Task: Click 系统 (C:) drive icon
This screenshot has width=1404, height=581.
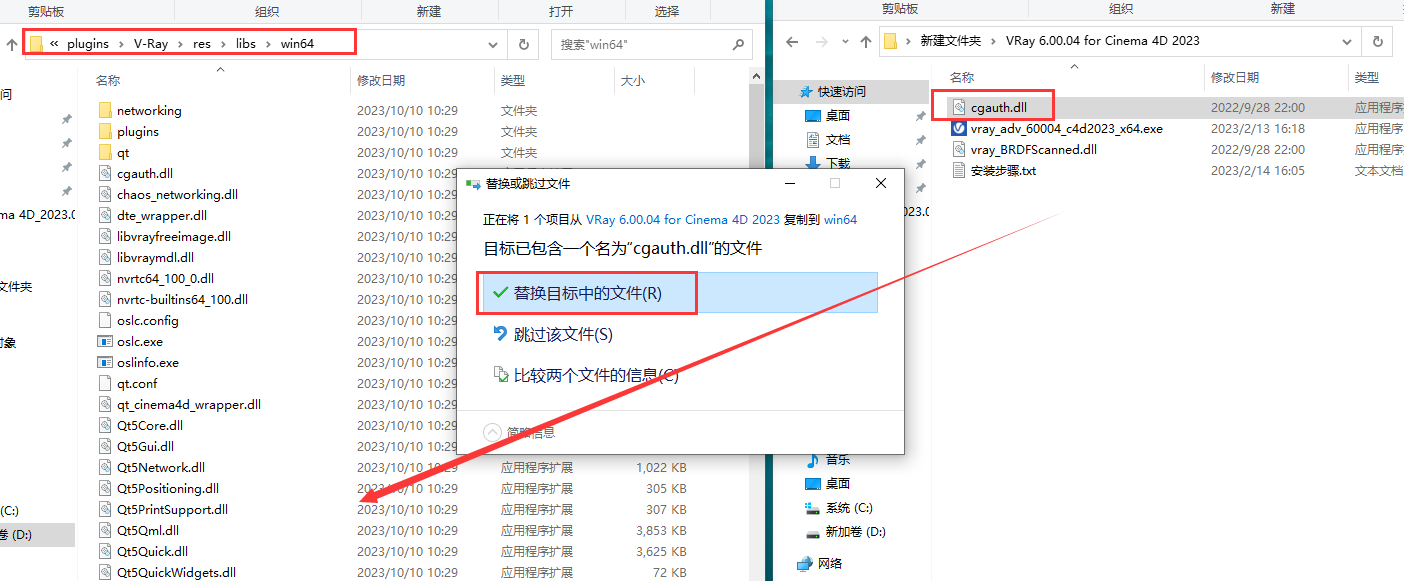Action: (813, 508)
